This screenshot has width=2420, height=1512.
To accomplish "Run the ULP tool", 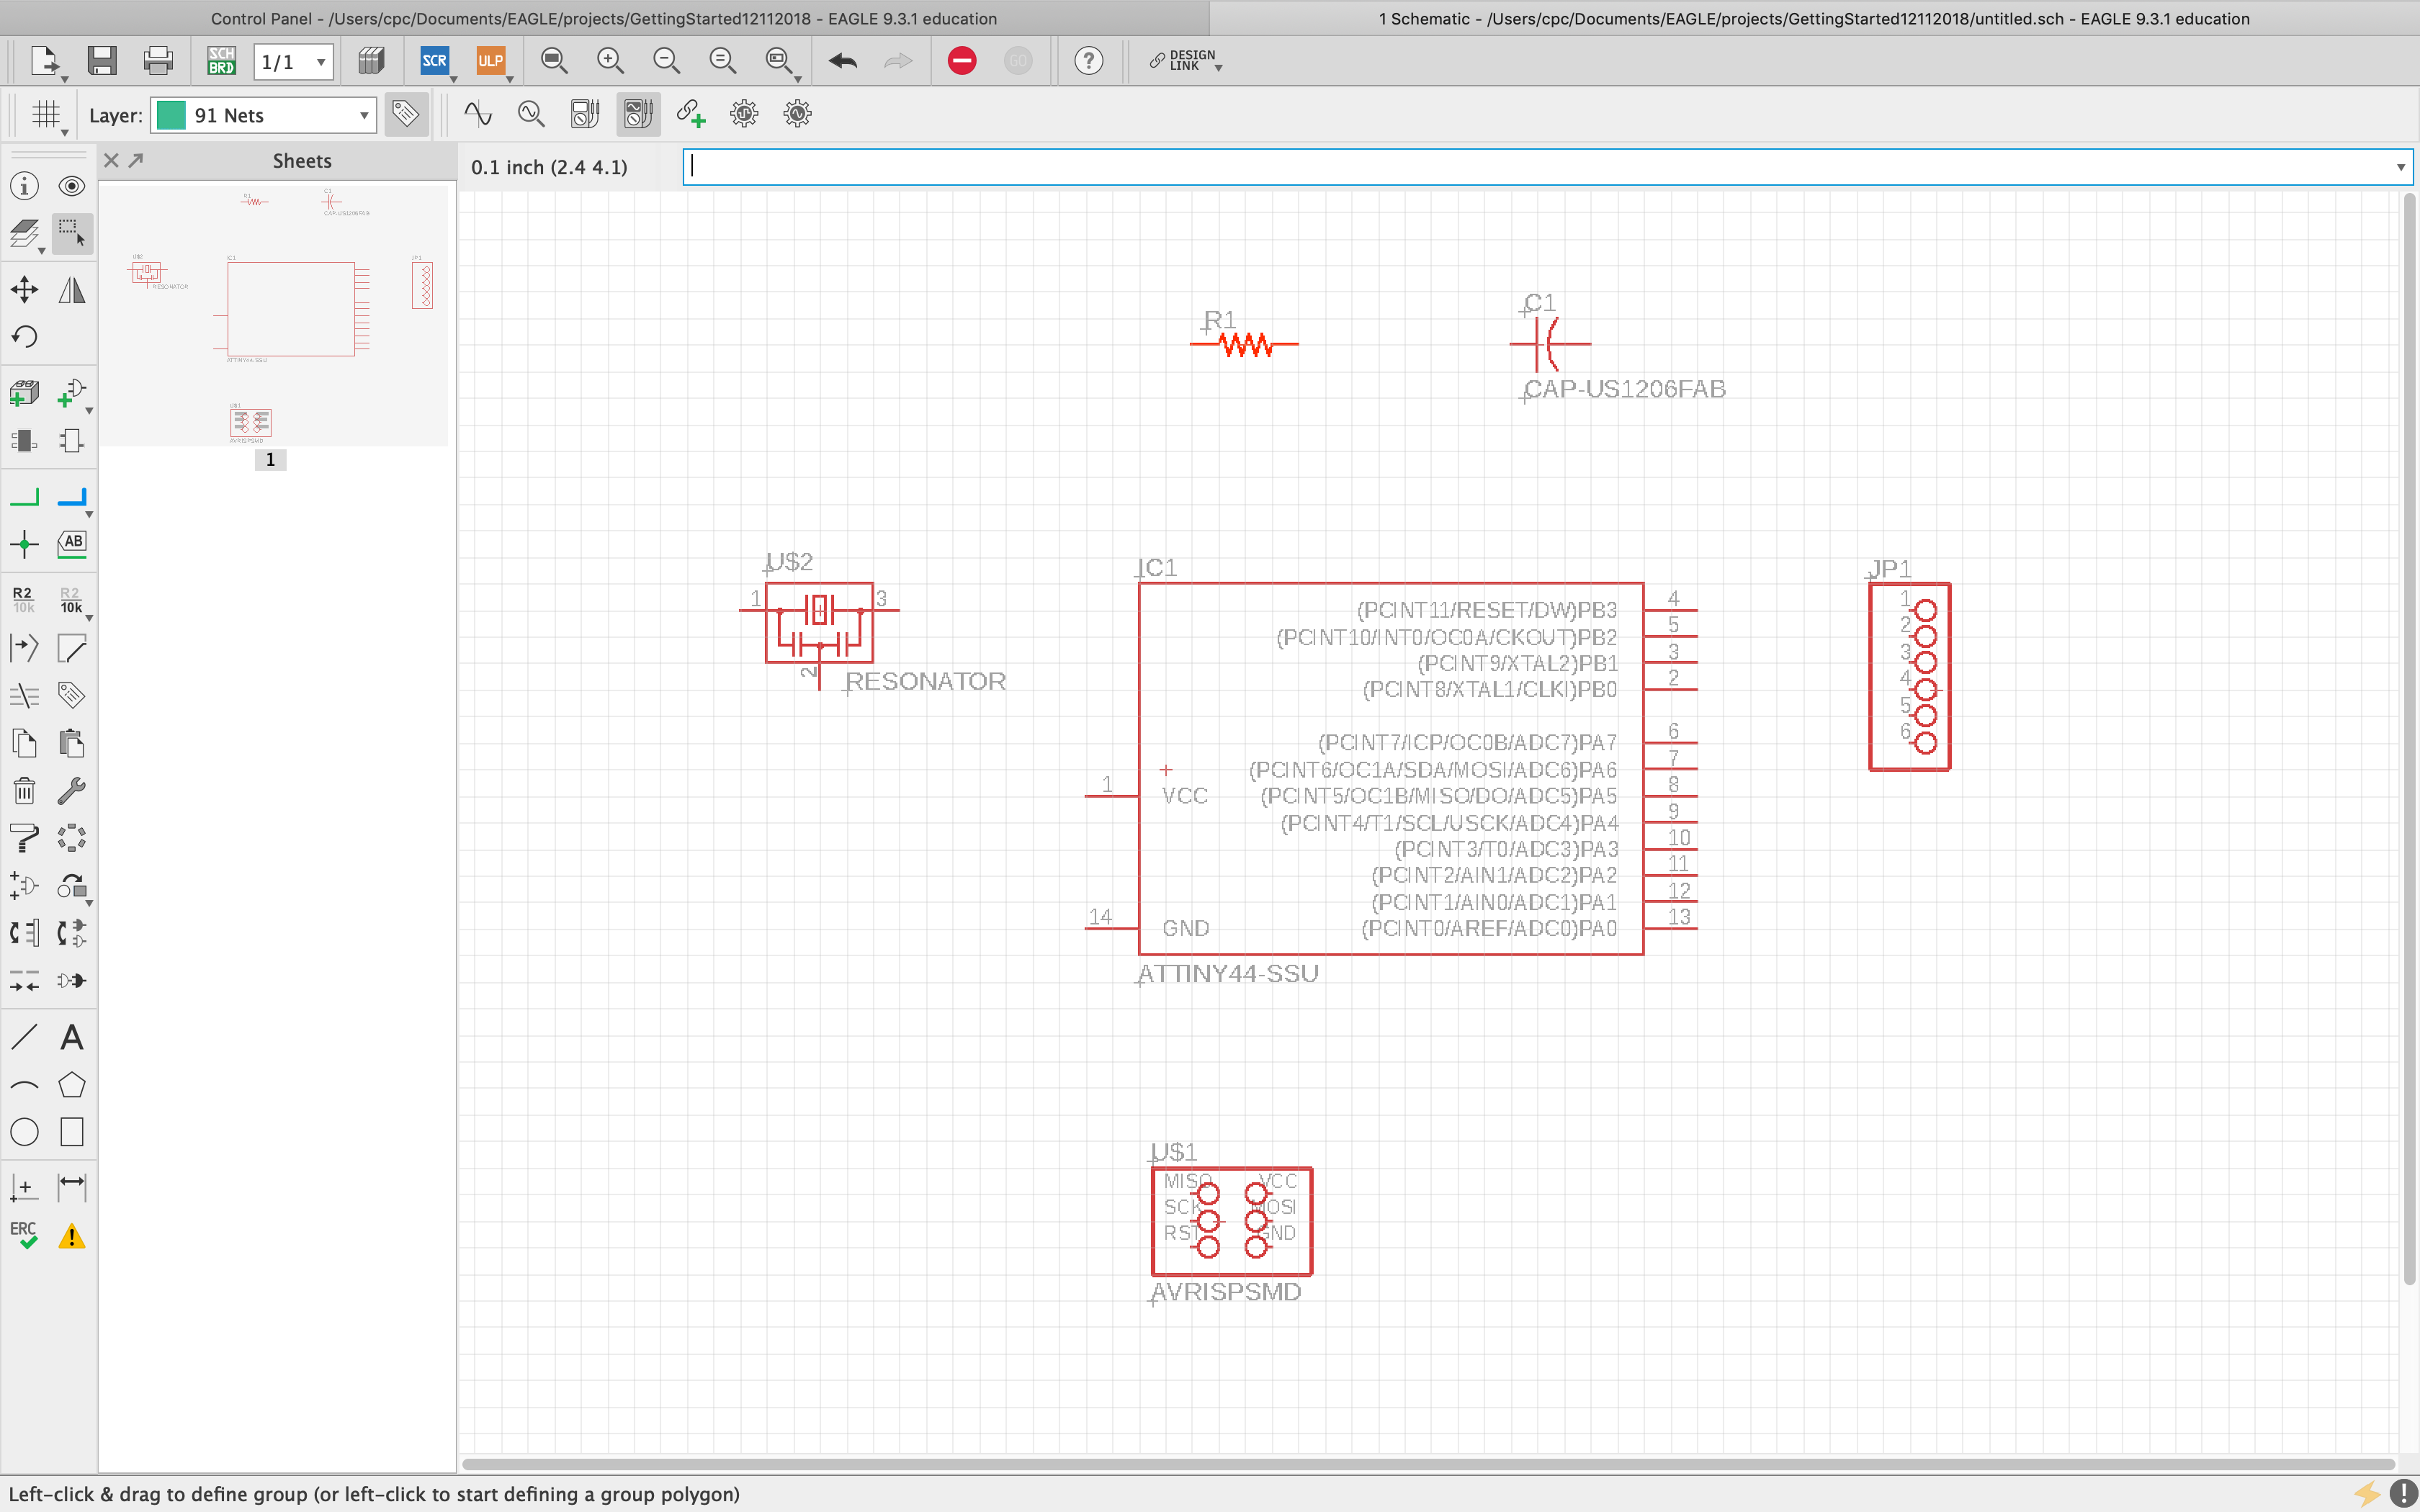I will pyautogui.click(x=491, y=60).
